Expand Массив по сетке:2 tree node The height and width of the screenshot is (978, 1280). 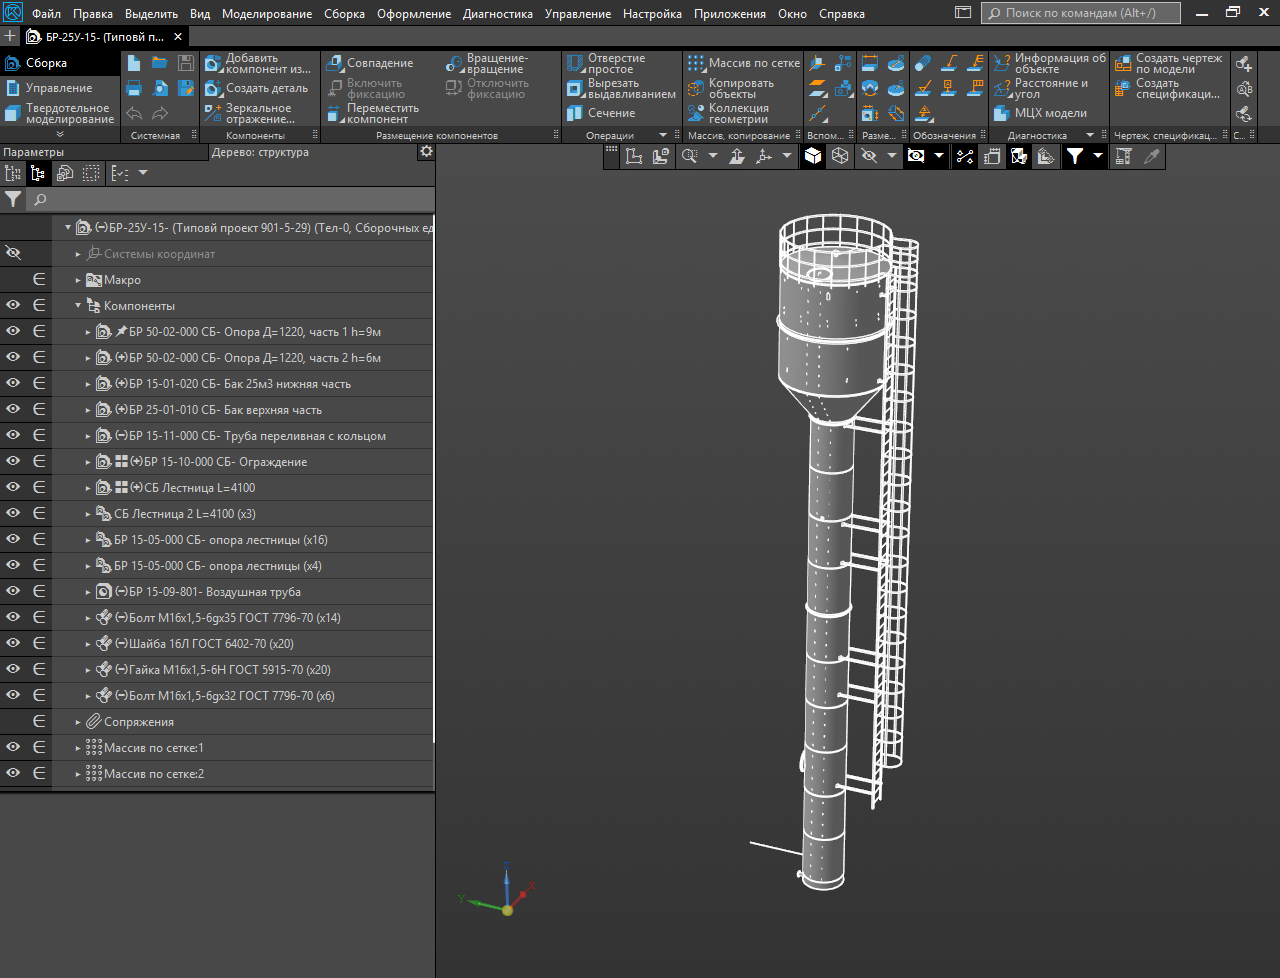[x=78, y=774]
